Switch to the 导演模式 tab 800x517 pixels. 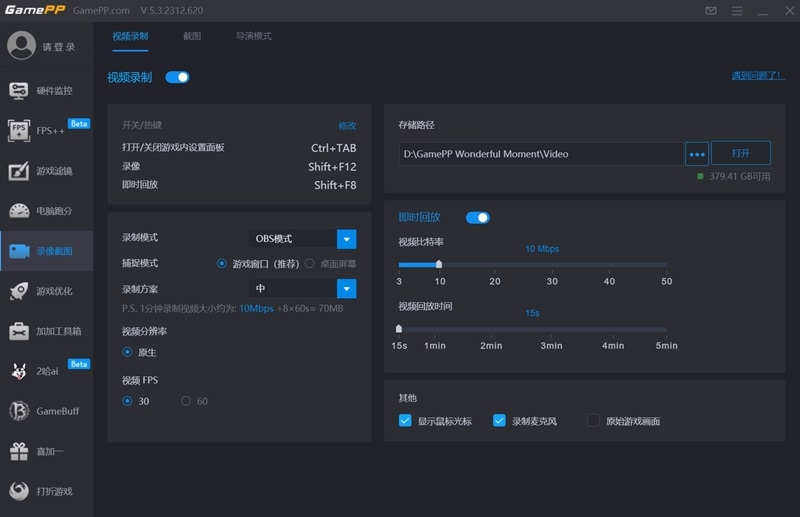(x=253, y=36)
